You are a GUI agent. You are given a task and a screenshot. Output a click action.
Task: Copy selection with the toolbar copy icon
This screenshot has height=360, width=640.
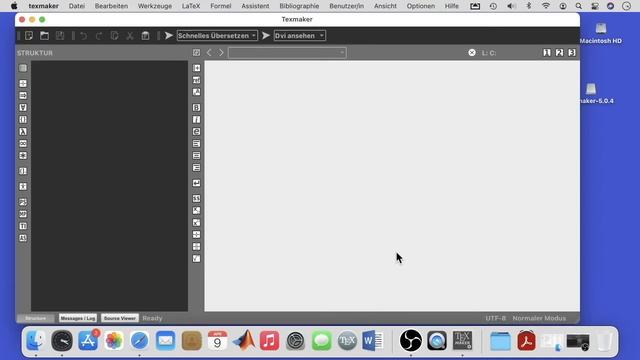[114, 36]
